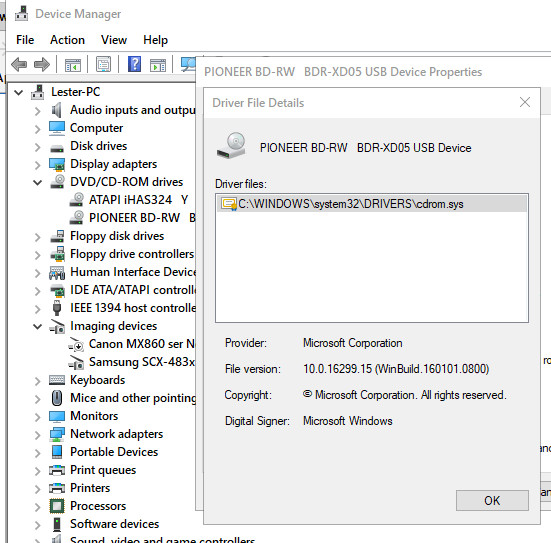Select ATAPI iHAS324 drive entry
Screen dimensions: 551x543
tap(138, 200)
